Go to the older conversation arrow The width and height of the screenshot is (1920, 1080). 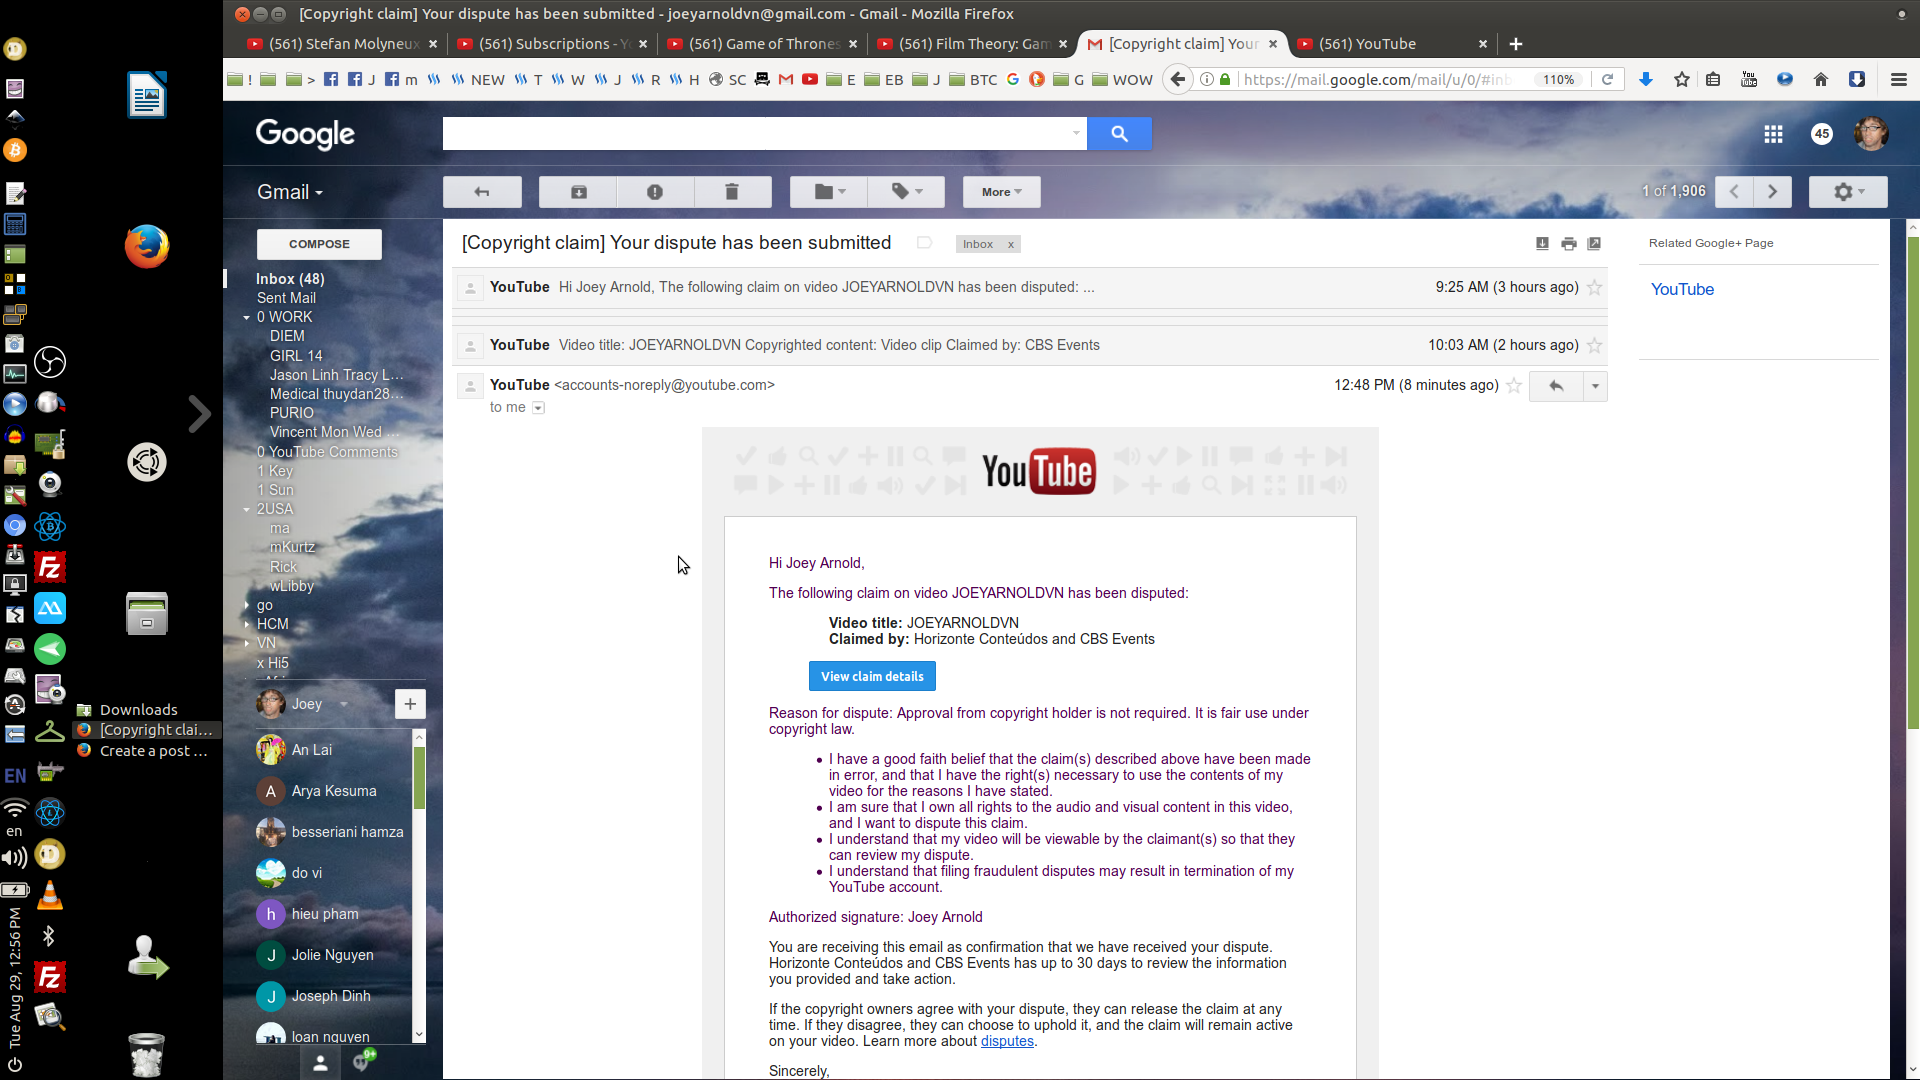[1772, 192]
